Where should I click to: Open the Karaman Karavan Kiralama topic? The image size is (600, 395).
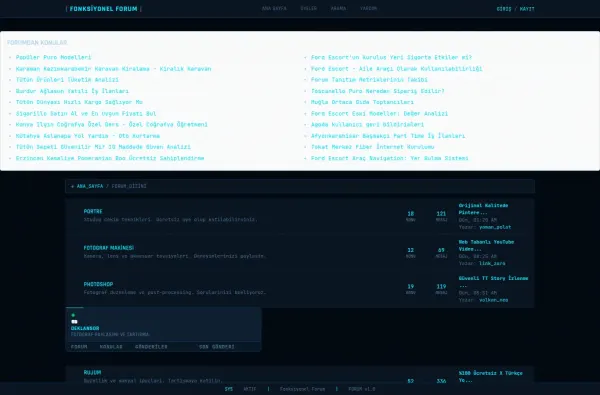[x=113, y=69]
